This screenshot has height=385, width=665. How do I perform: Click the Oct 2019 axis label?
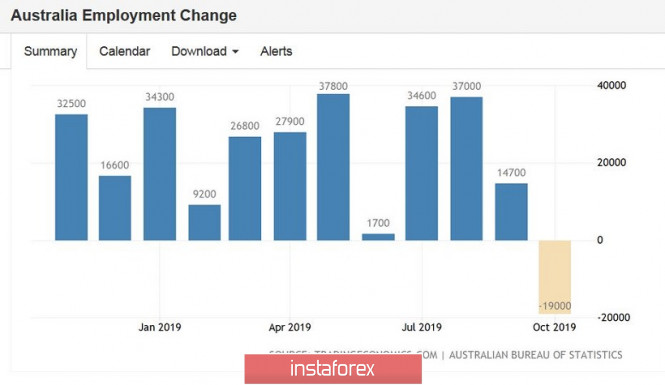click(x=554, y=327)
